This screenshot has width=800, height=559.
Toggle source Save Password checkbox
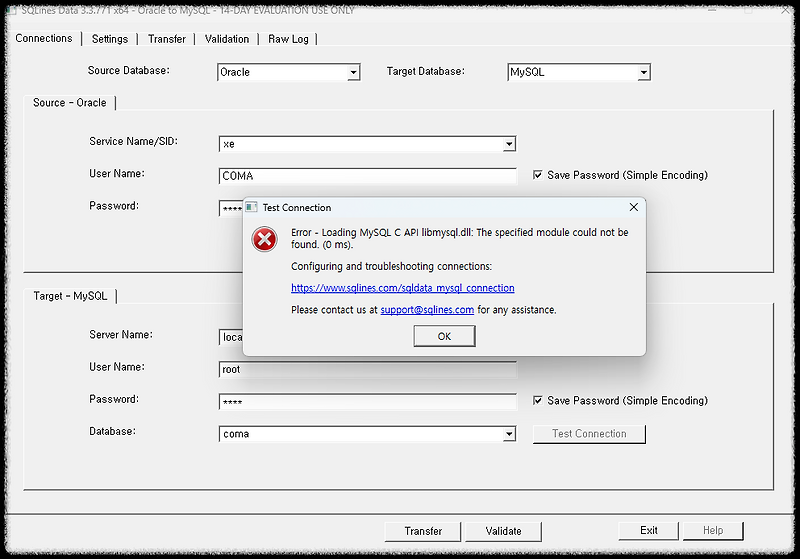click(x=537, y=175)
